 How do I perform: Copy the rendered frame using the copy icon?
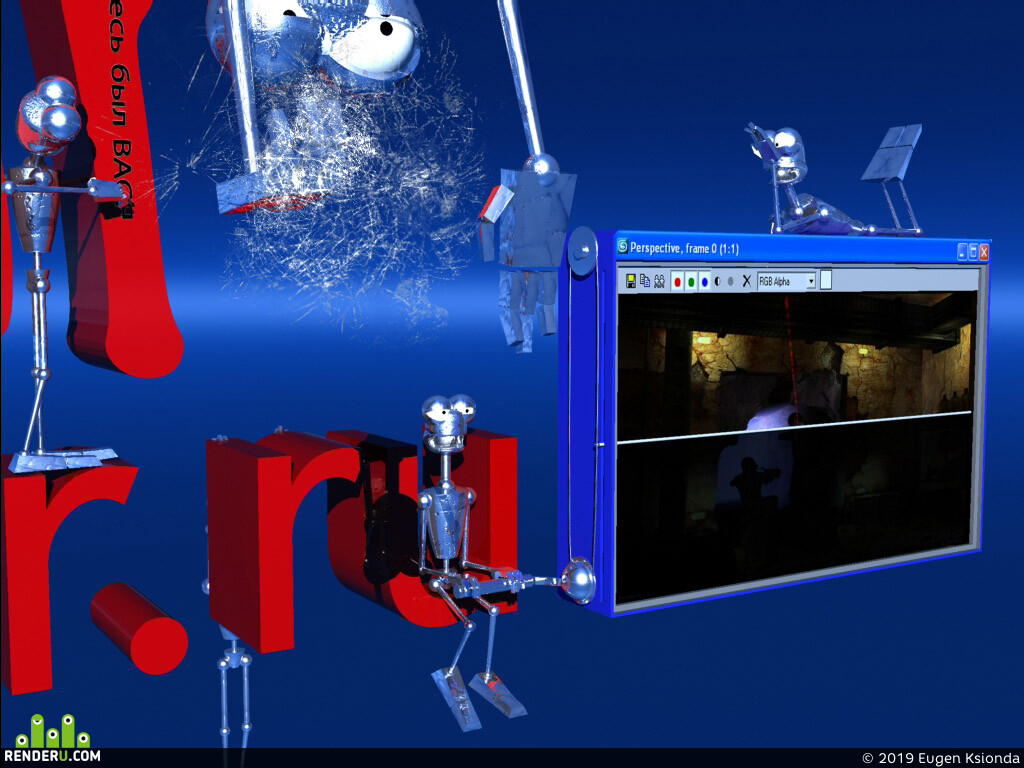click(x=645, y=281)
